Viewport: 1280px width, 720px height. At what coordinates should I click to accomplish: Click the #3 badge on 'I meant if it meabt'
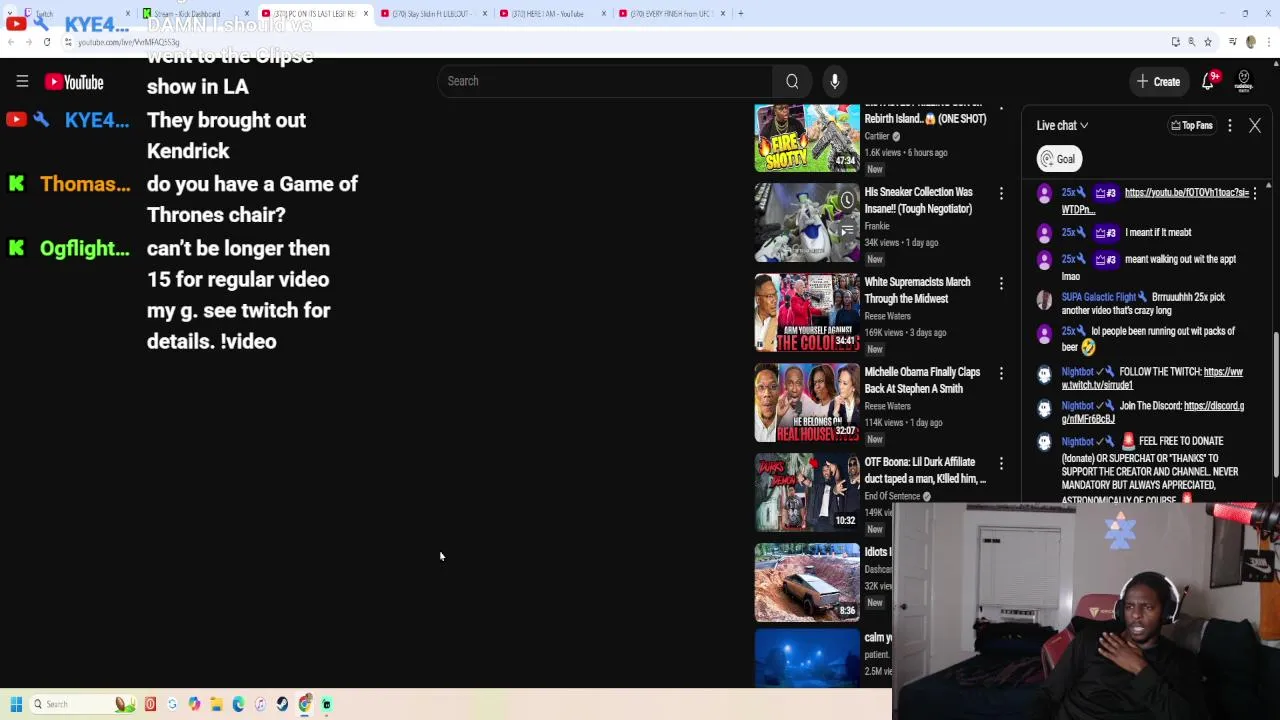[1105, 233]
